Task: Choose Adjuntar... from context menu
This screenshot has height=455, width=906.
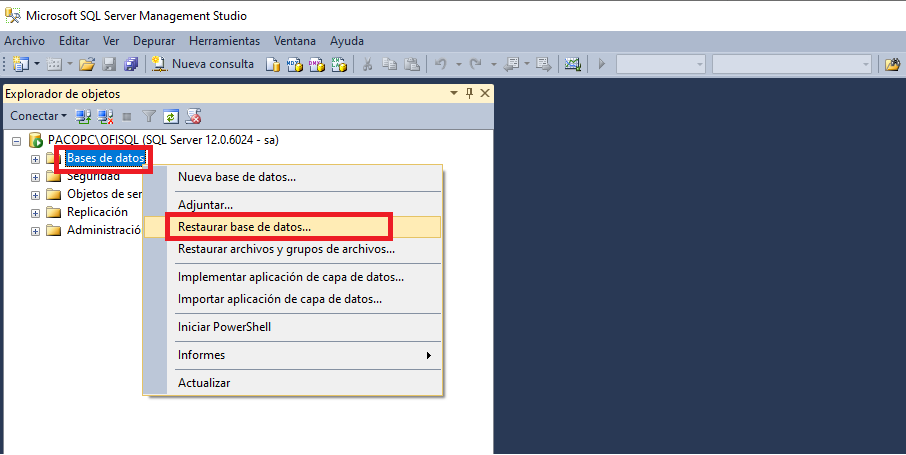Action: (292, 205)
